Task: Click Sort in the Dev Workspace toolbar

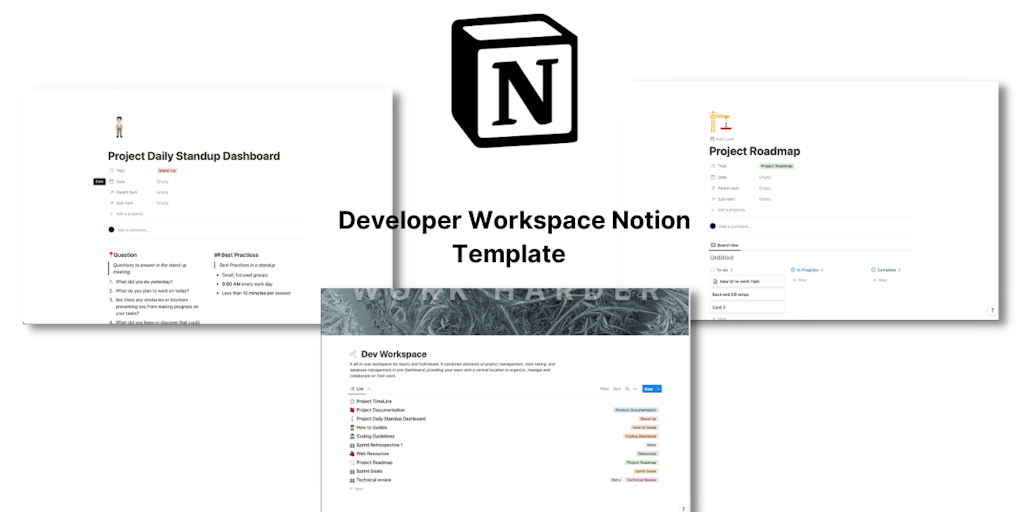Action: point(617,389)
